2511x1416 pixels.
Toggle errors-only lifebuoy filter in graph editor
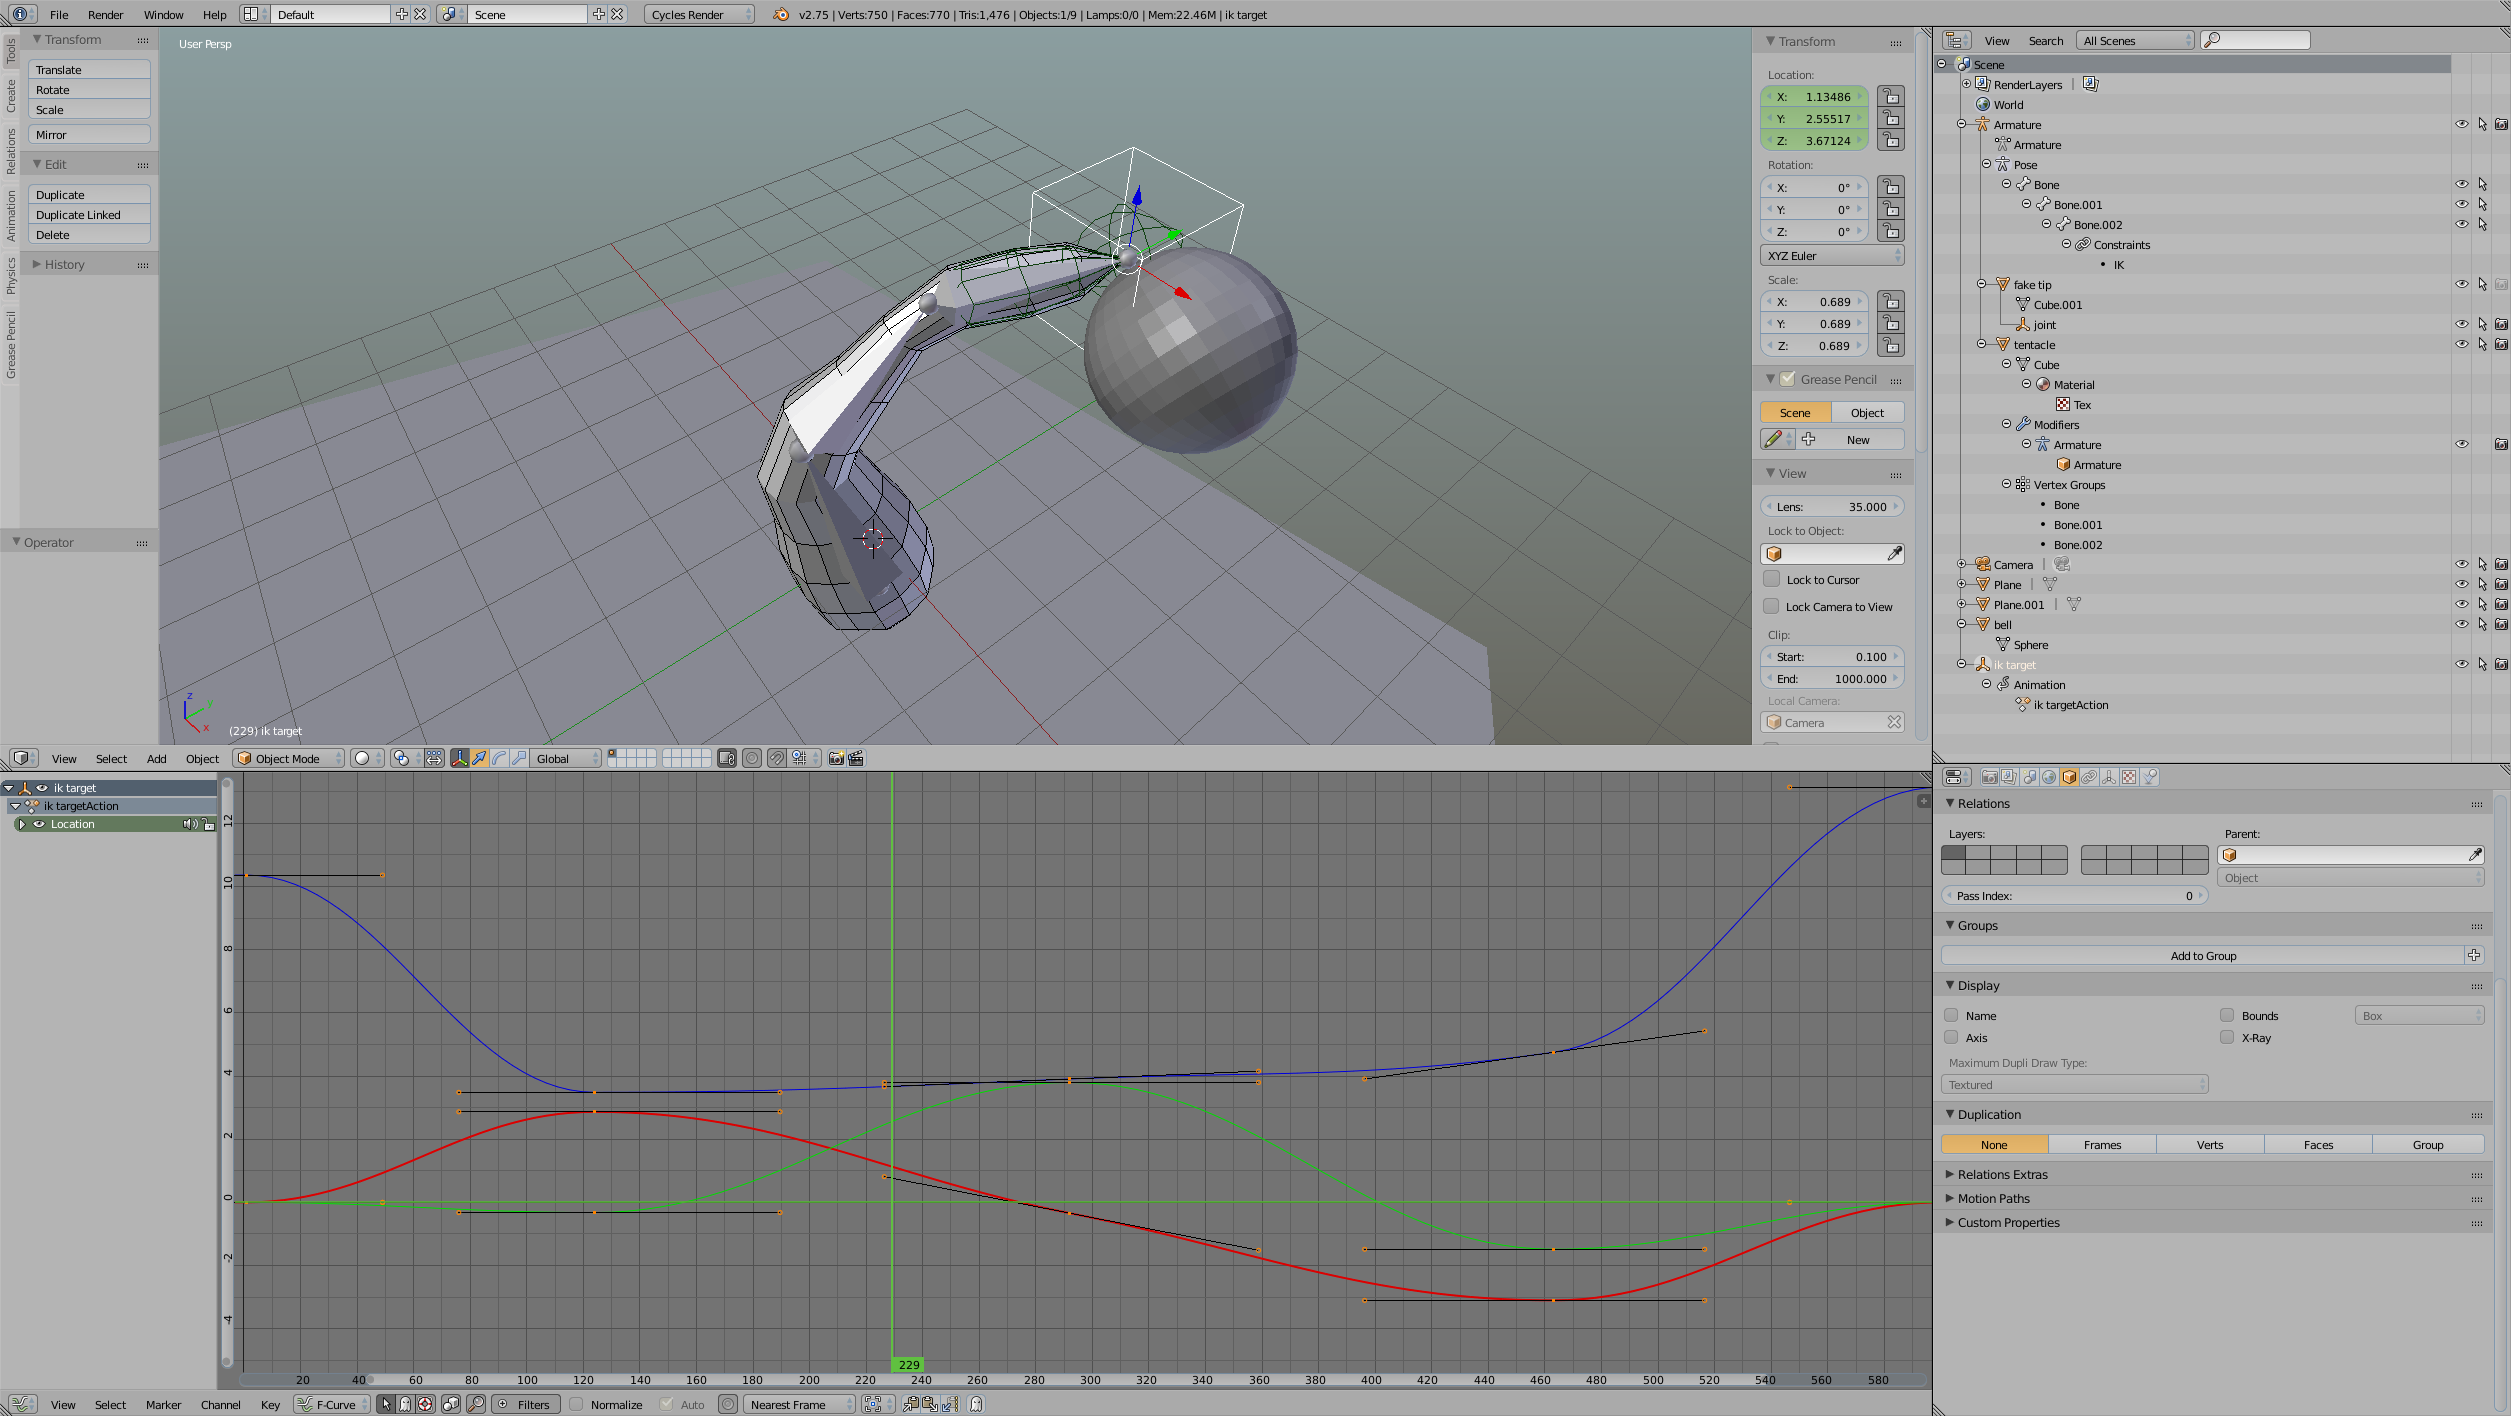point(425,1404)
